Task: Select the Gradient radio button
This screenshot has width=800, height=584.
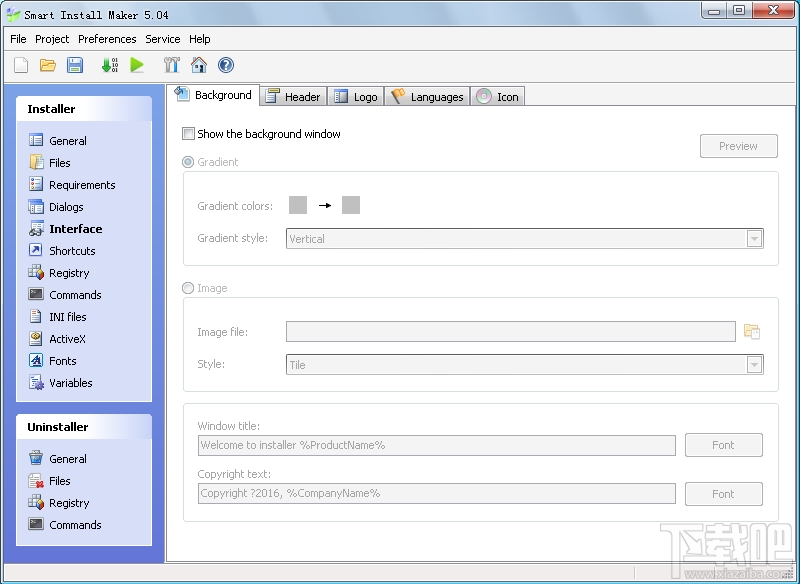Action: coord(188,162)
